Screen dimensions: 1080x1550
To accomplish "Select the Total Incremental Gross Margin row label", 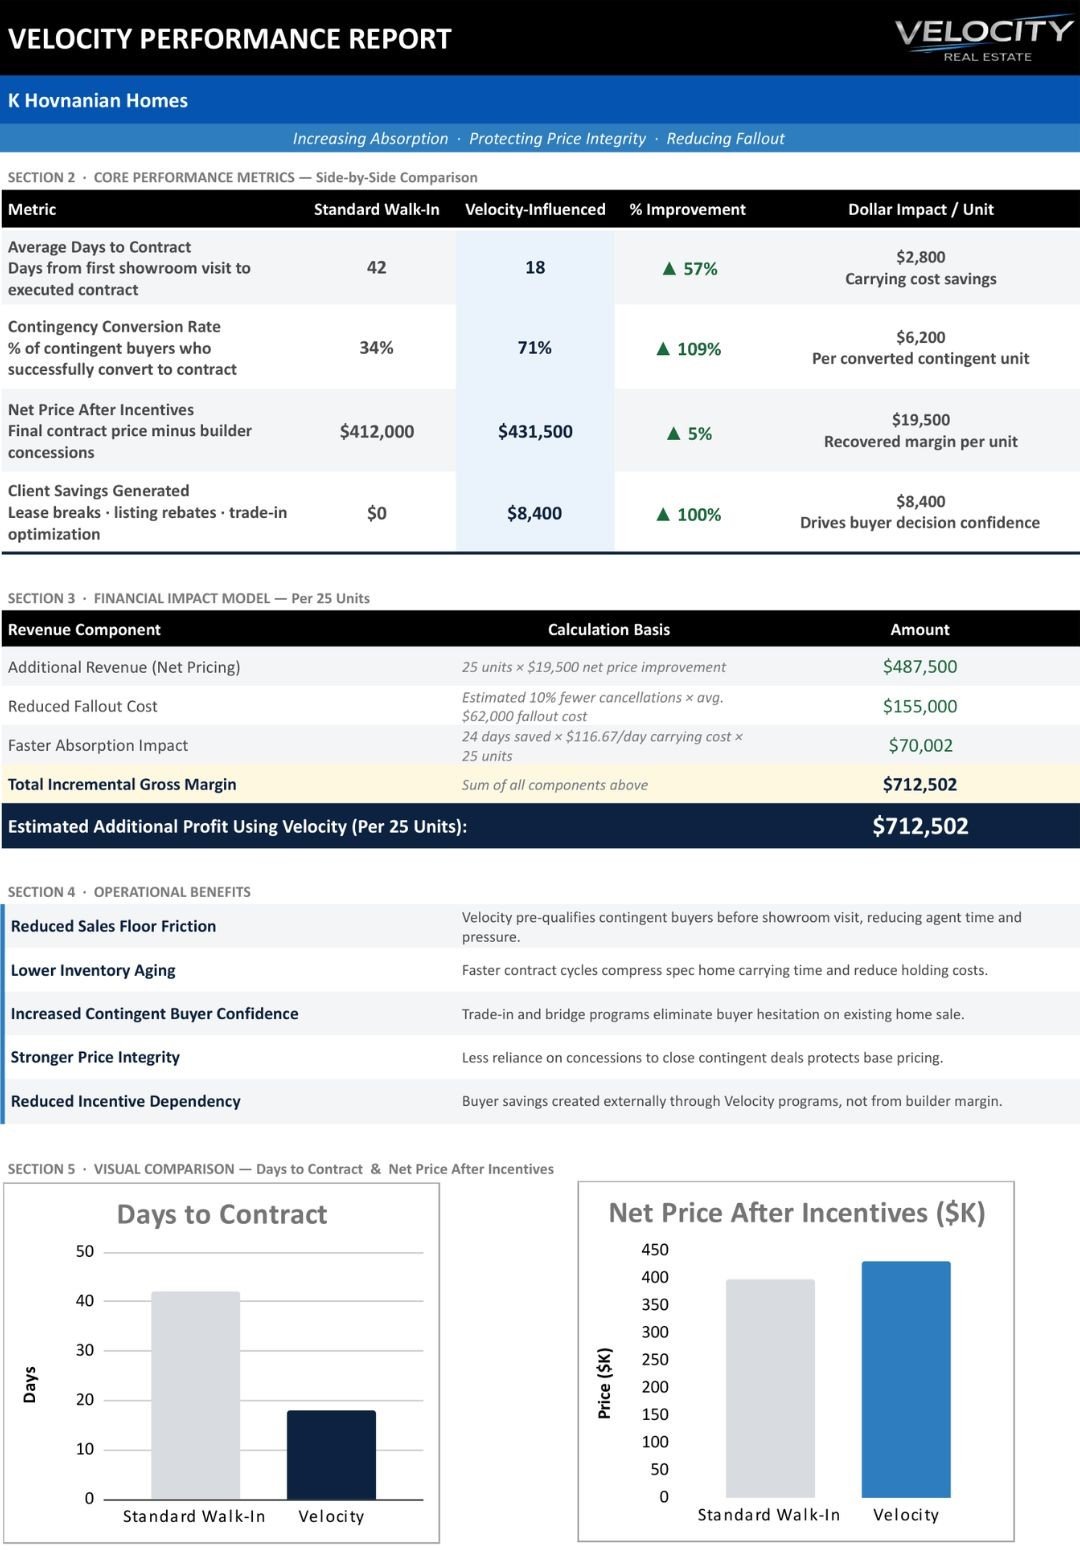I will coord(122,785).
